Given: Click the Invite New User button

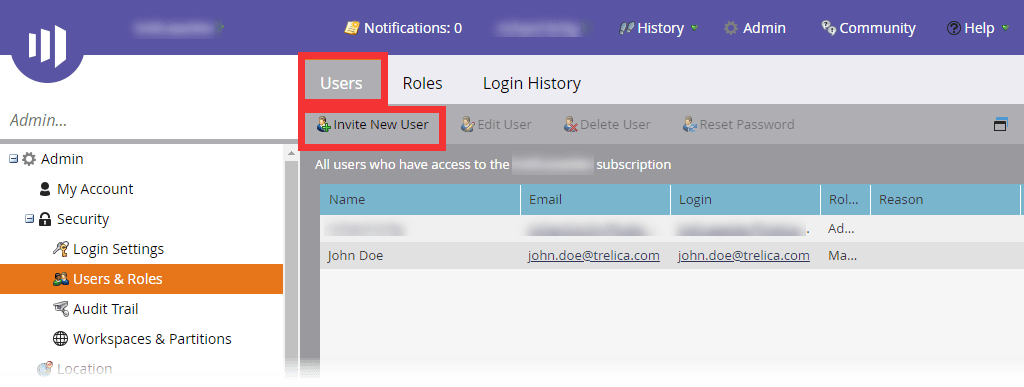Looking at the screenshot, I should [x=372, y=124].
